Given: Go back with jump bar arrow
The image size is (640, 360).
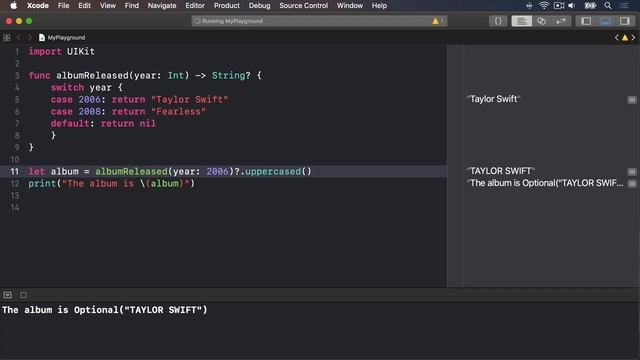Looking at the screenshot, I should tap(18, 38).
